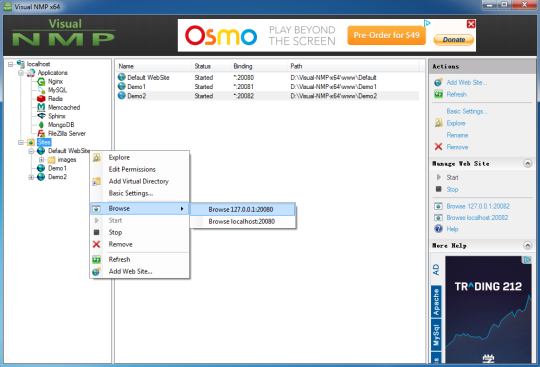Click the Status column header
This screenshot has height=367, width=540.
(x=211, y=66)
